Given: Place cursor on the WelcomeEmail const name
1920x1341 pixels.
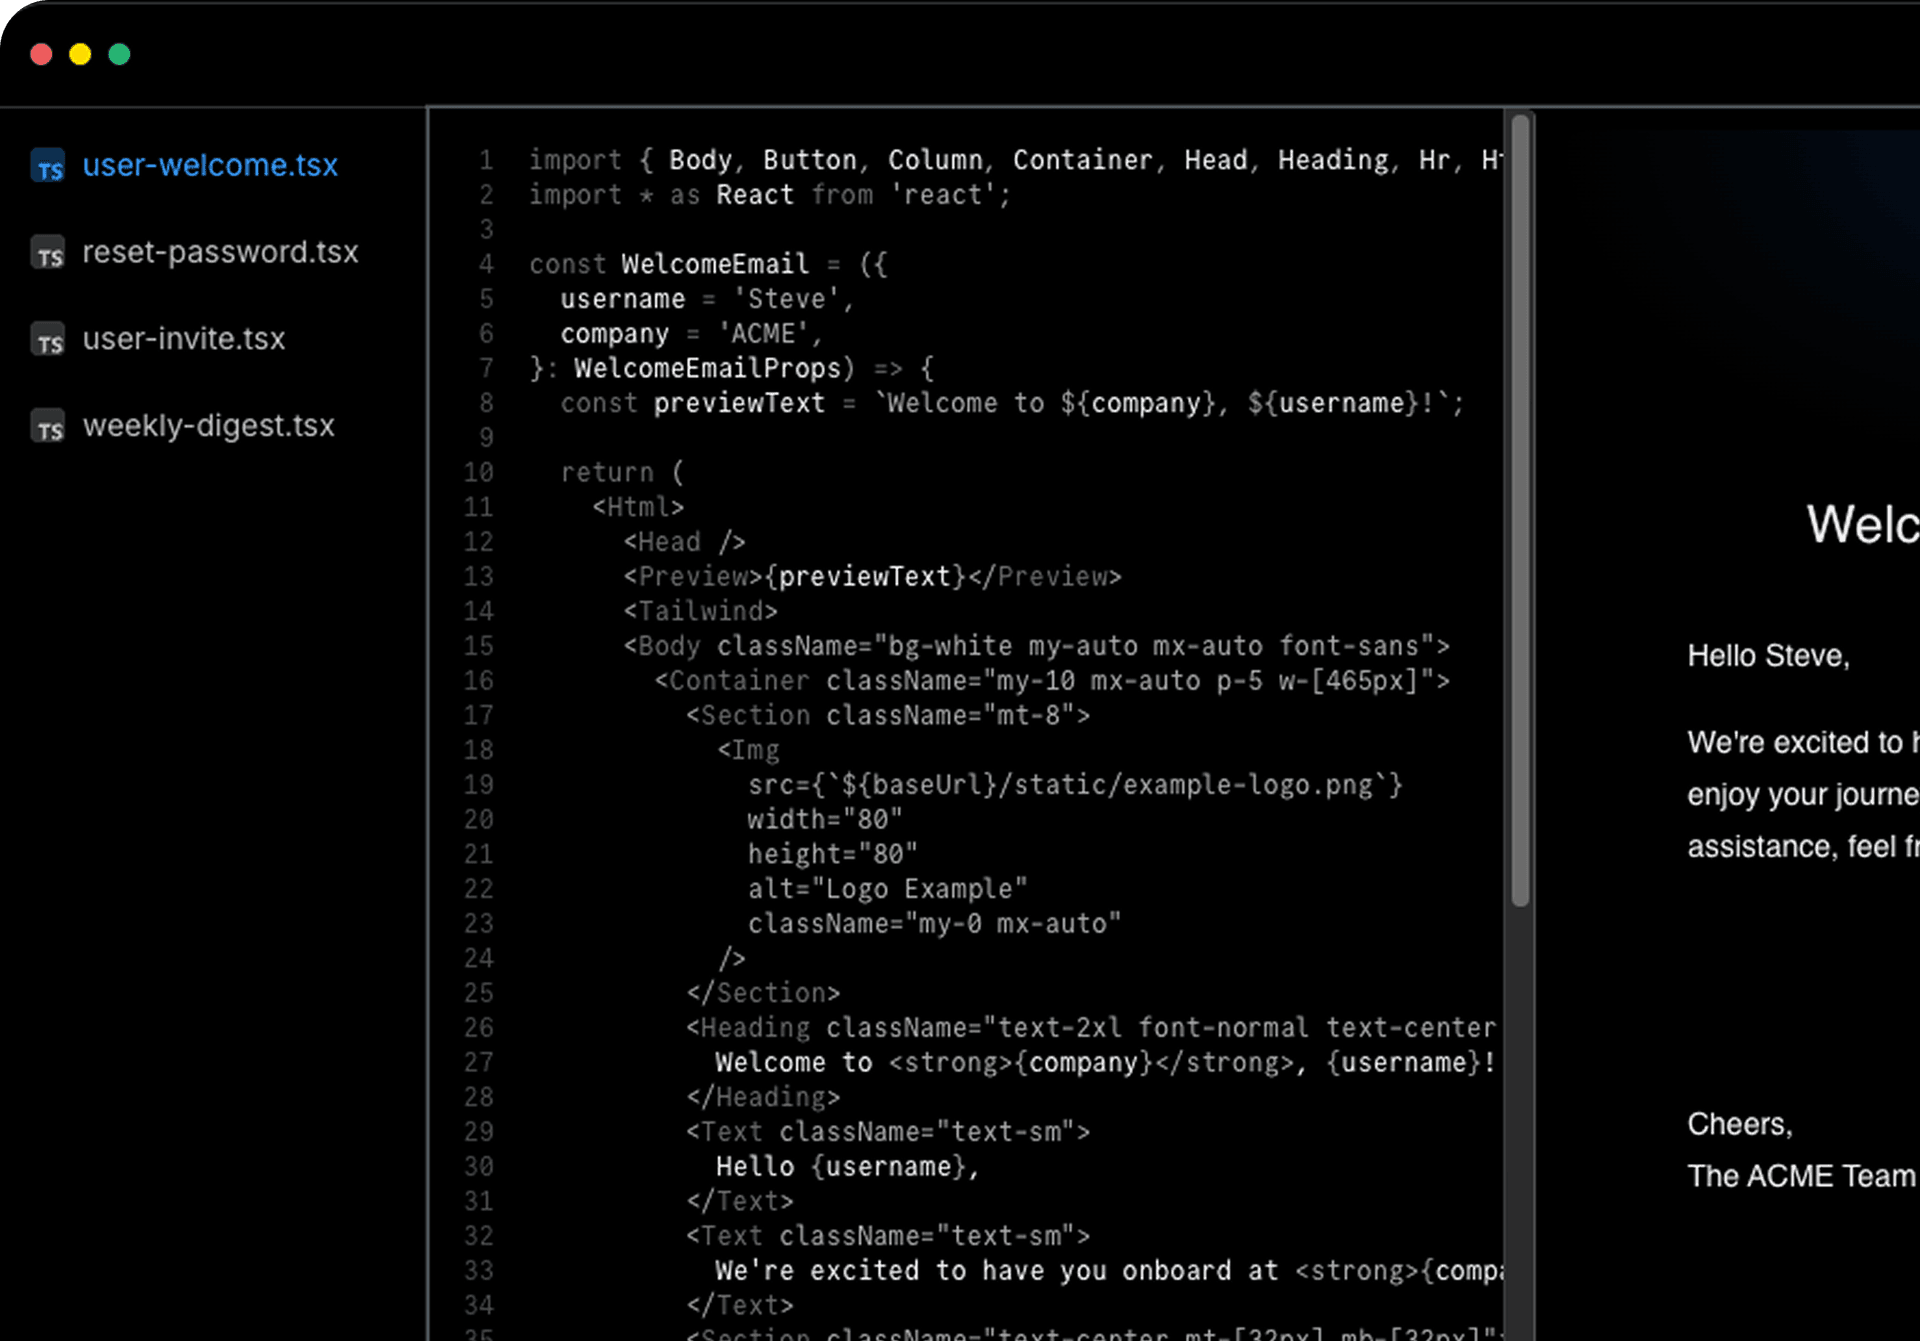Looking at the screenshot, I should point(714,264).
